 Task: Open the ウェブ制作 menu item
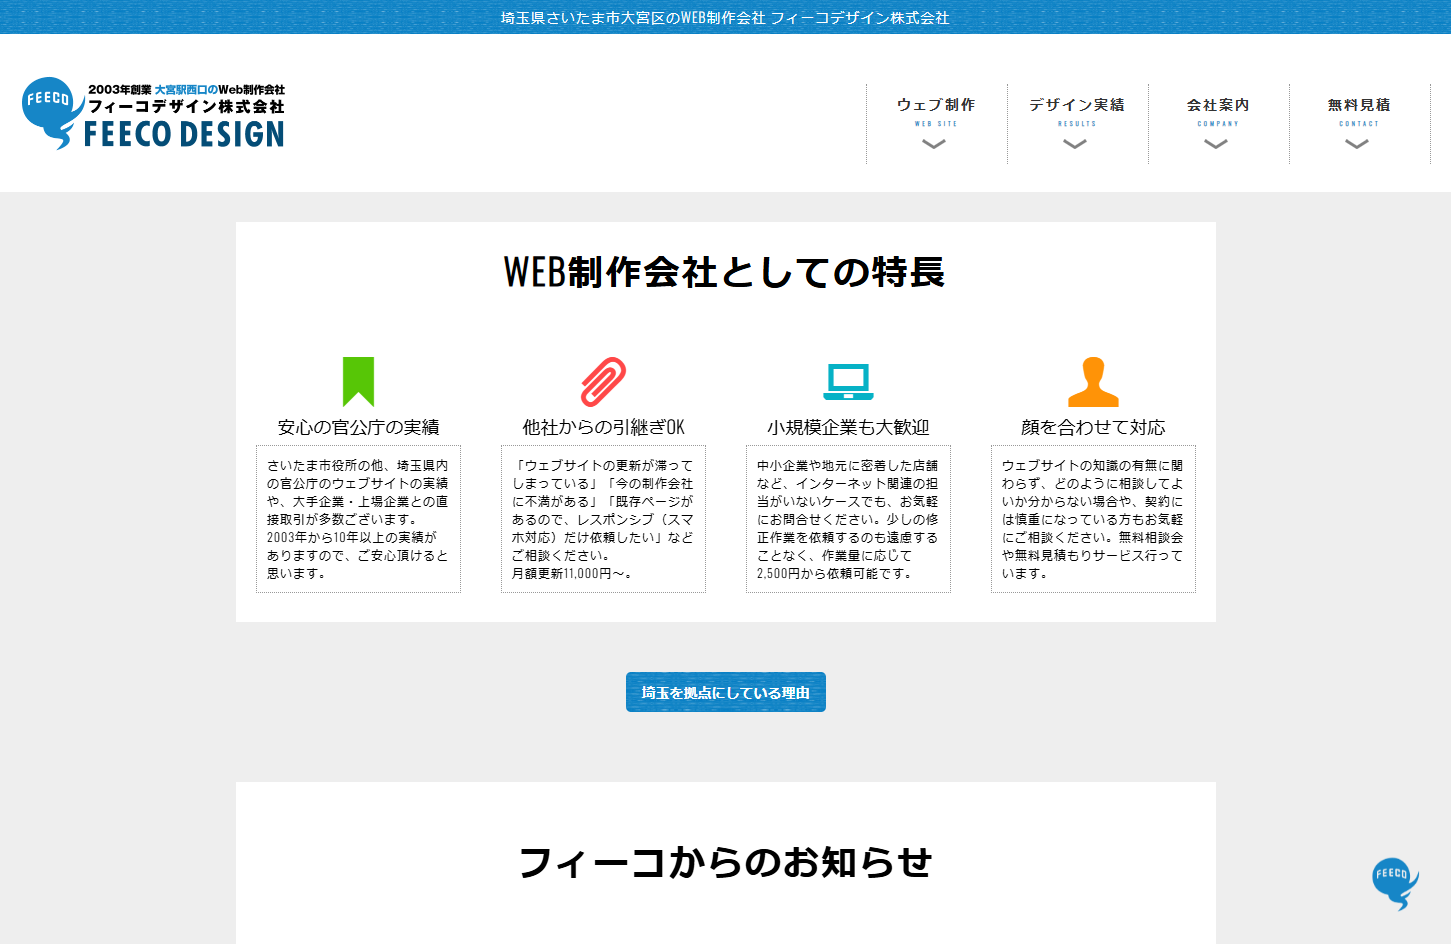coord(936,105)
